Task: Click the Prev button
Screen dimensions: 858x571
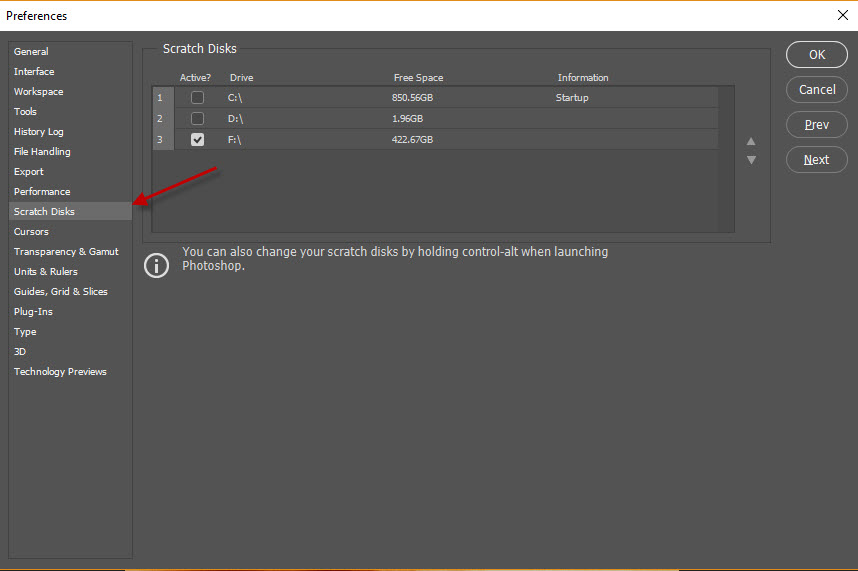Action: (817, 125)
